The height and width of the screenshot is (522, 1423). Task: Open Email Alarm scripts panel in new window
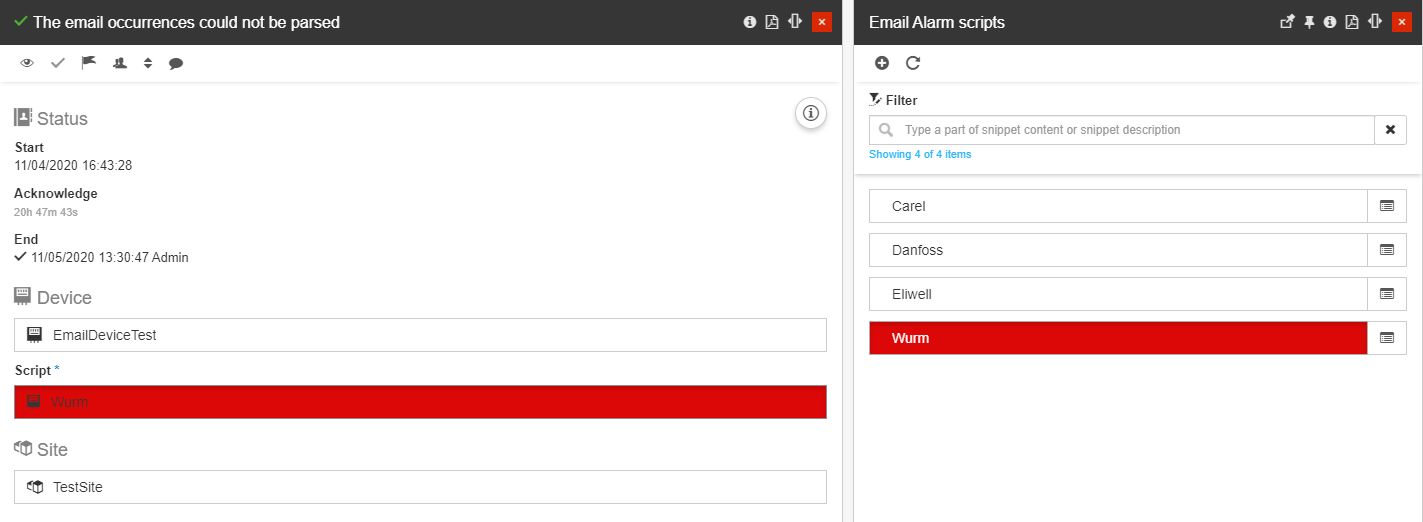pyautogui.click(x=1287, y=22)
